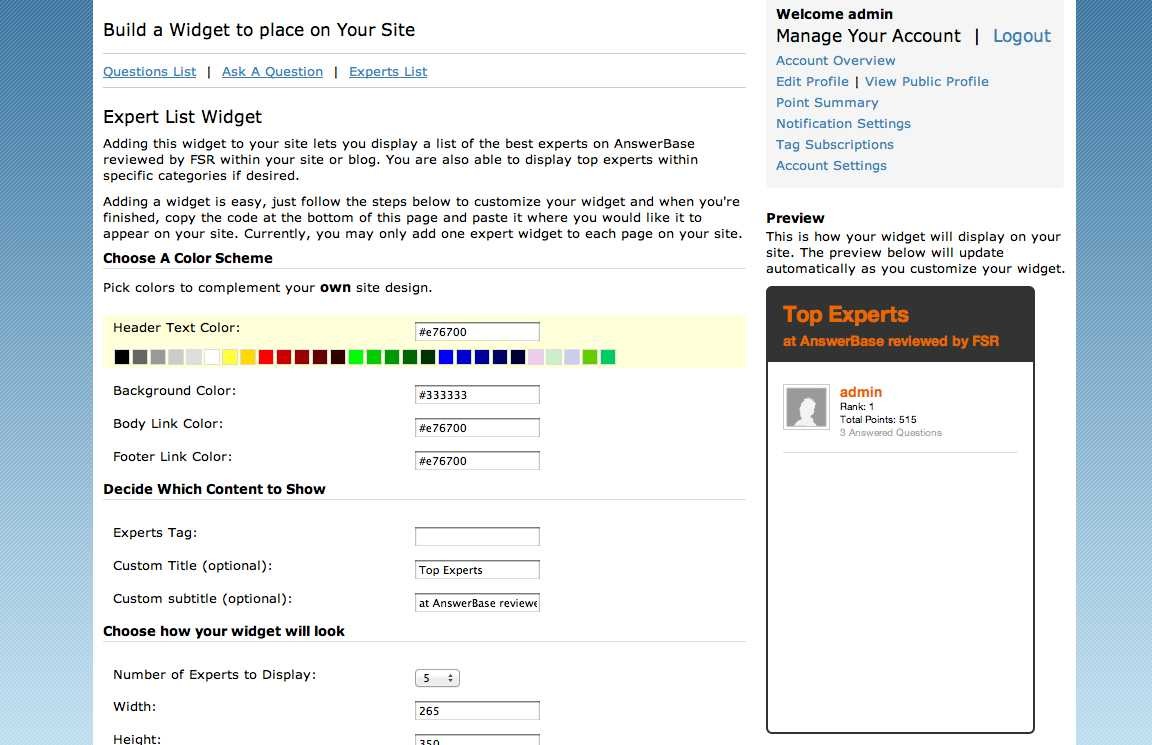Screen dimensions: 1152x745
Task: Select the 'at AnswerBase reviewed by FSR' preview subtitle
Action: click(890, 341)
